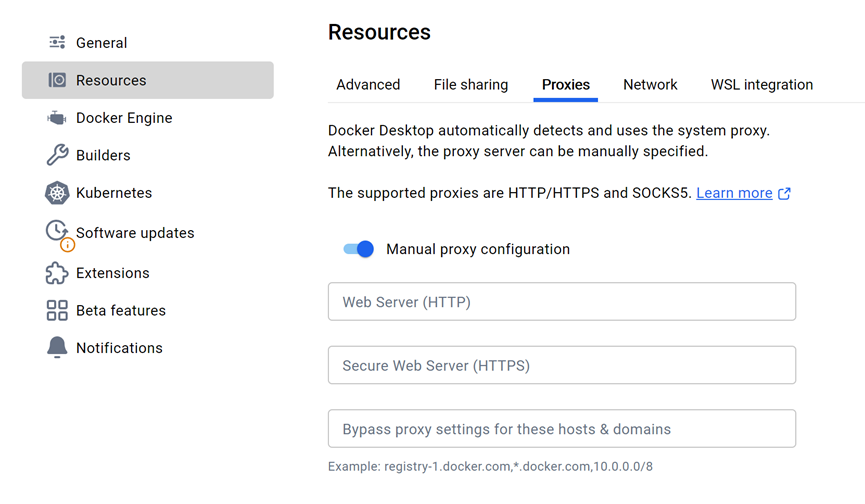Click the Software updates clock icon
This screenshot has height=504, width=865.
[x=57, y=230]
